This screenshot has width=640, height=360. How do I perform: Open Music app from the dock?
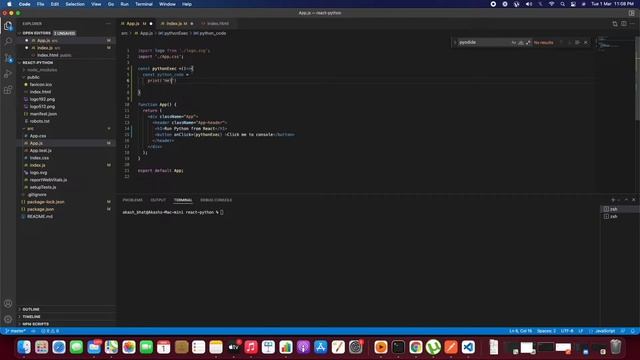tap(251, 347)
